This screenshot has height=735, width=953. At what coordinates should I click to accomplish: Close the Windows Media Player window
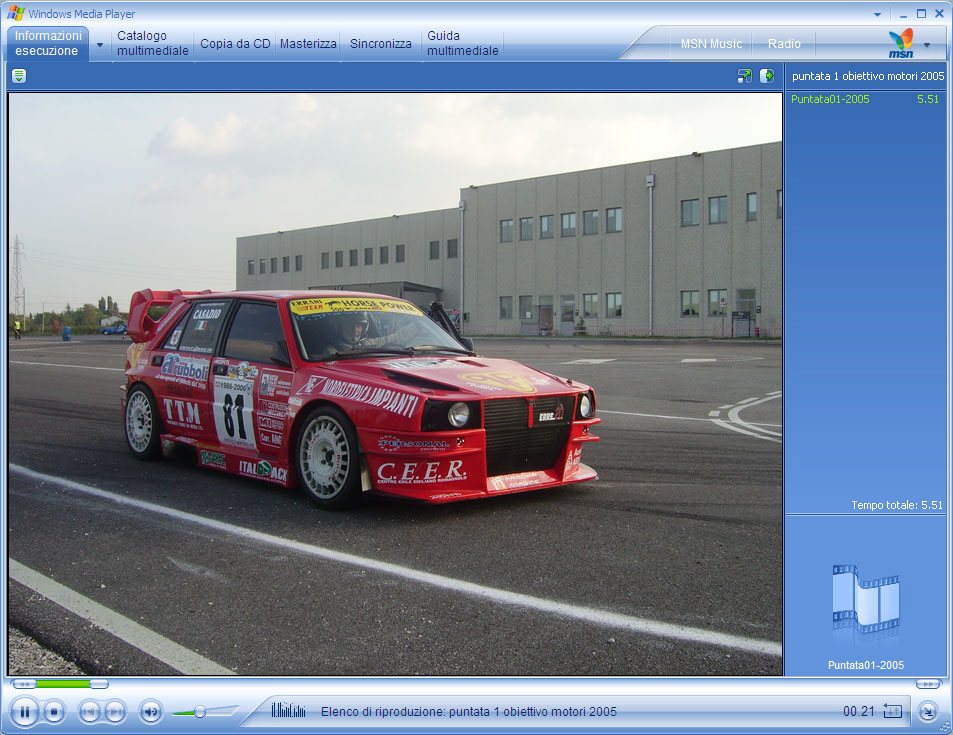pyautogui.click(x=939, y=14)
